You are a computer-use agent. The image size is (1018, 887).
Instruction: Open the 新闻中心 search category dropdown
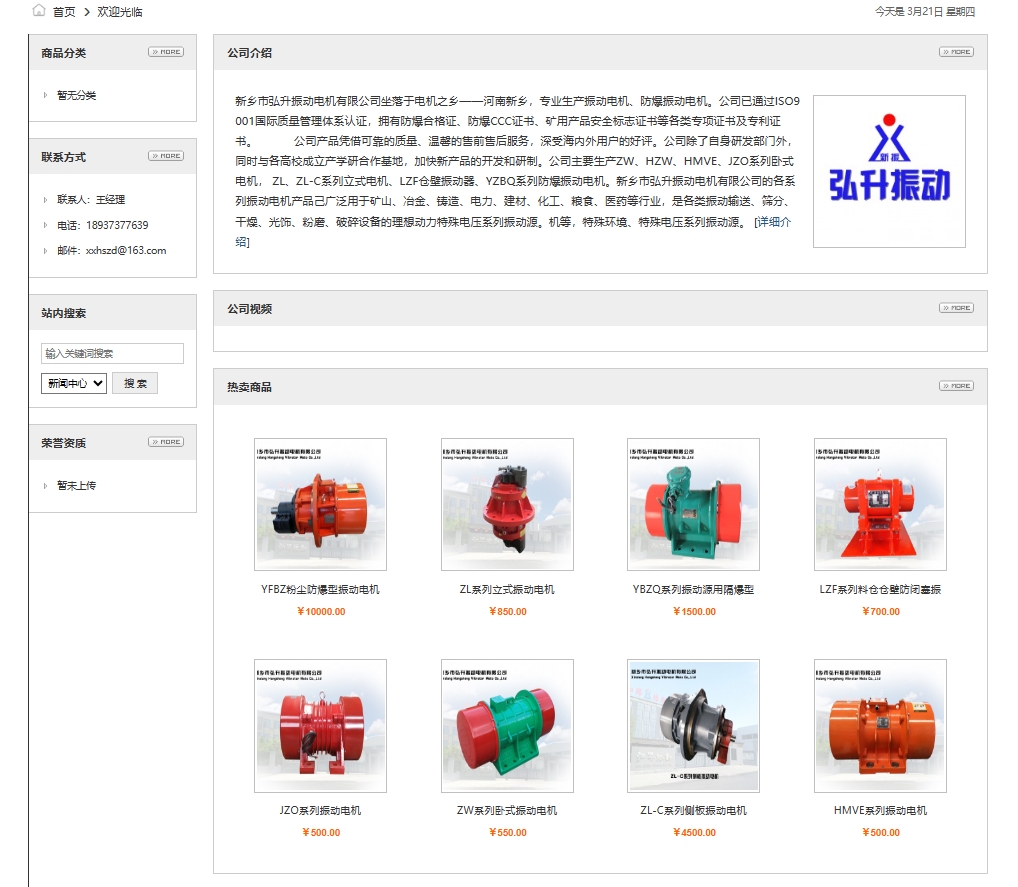(x=74, y=383)
